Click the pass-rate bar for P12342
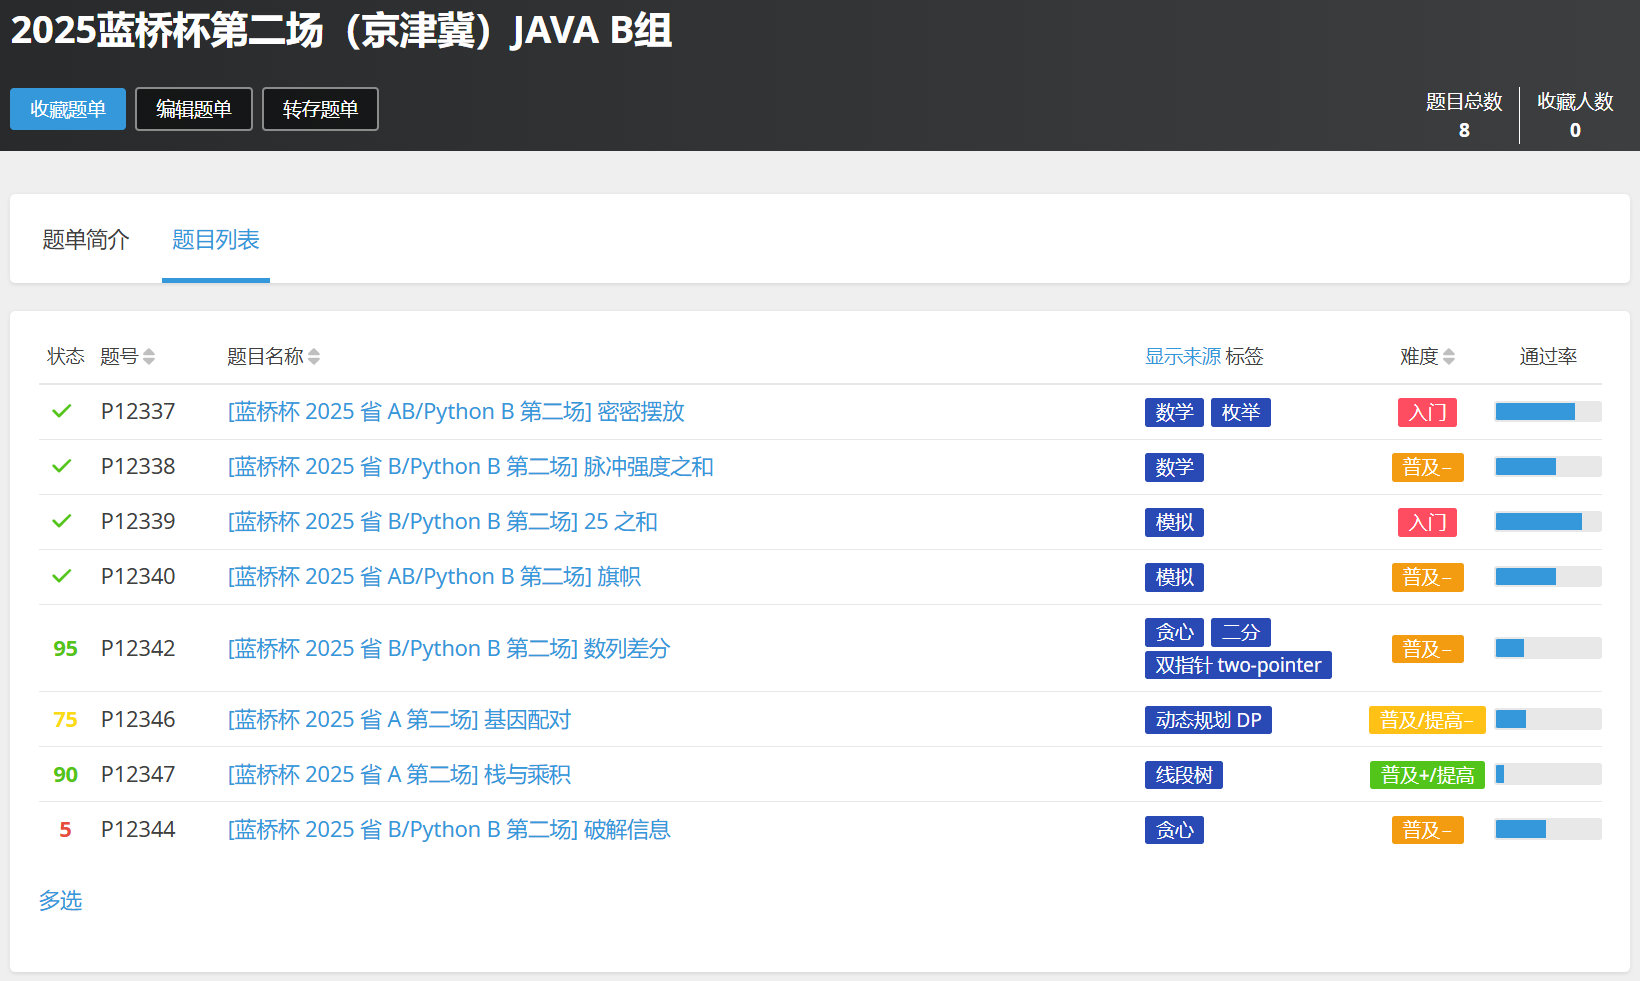Viewport: 1640px width, 981px height. [1548, 649]
